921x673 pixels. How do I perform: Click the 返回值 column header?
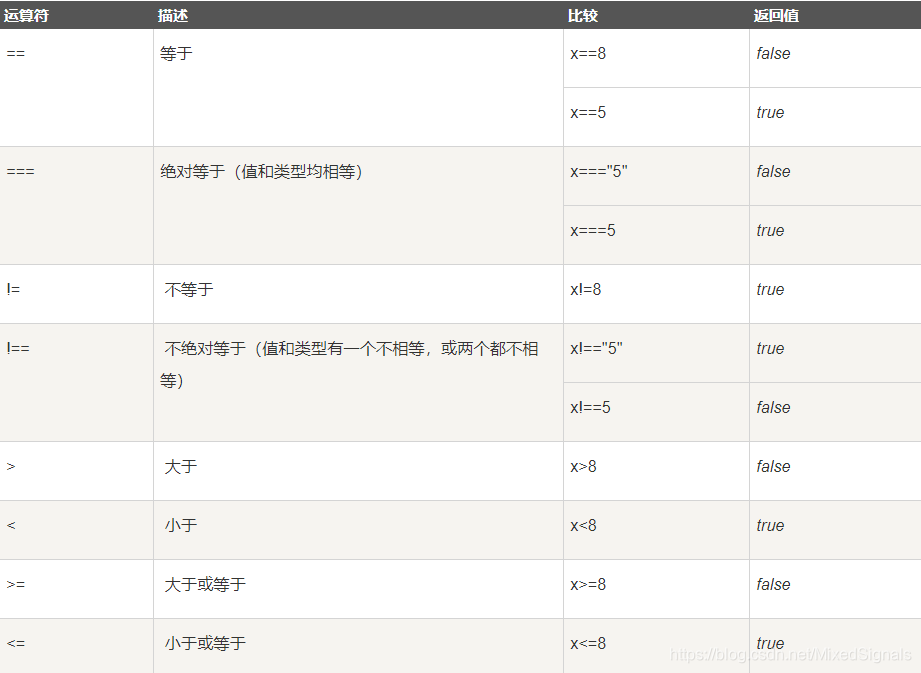point(835,15)
